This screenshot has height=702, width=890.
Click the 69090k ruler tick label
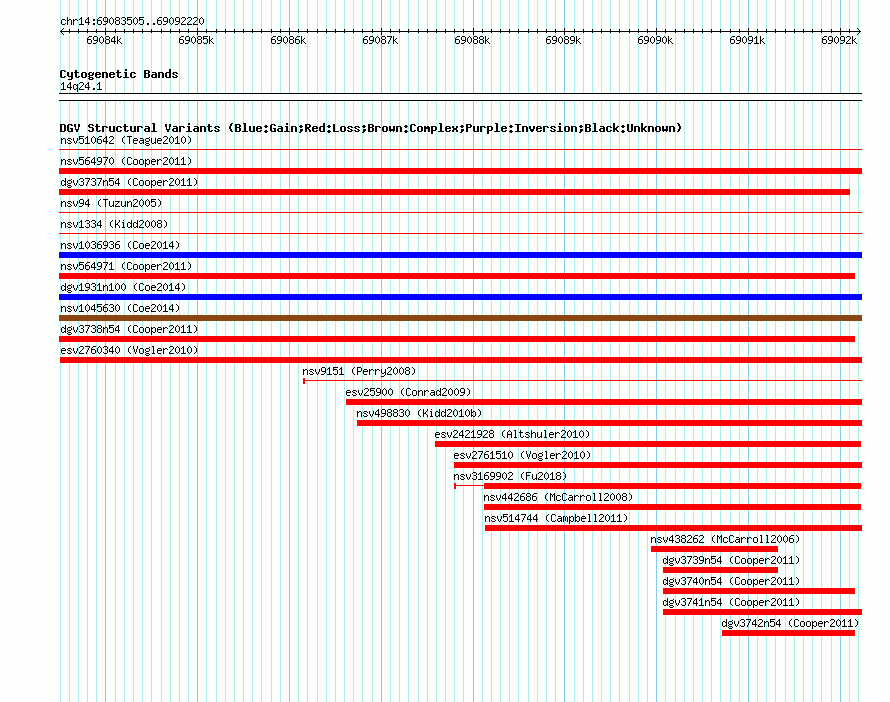[x=655, y=40]
